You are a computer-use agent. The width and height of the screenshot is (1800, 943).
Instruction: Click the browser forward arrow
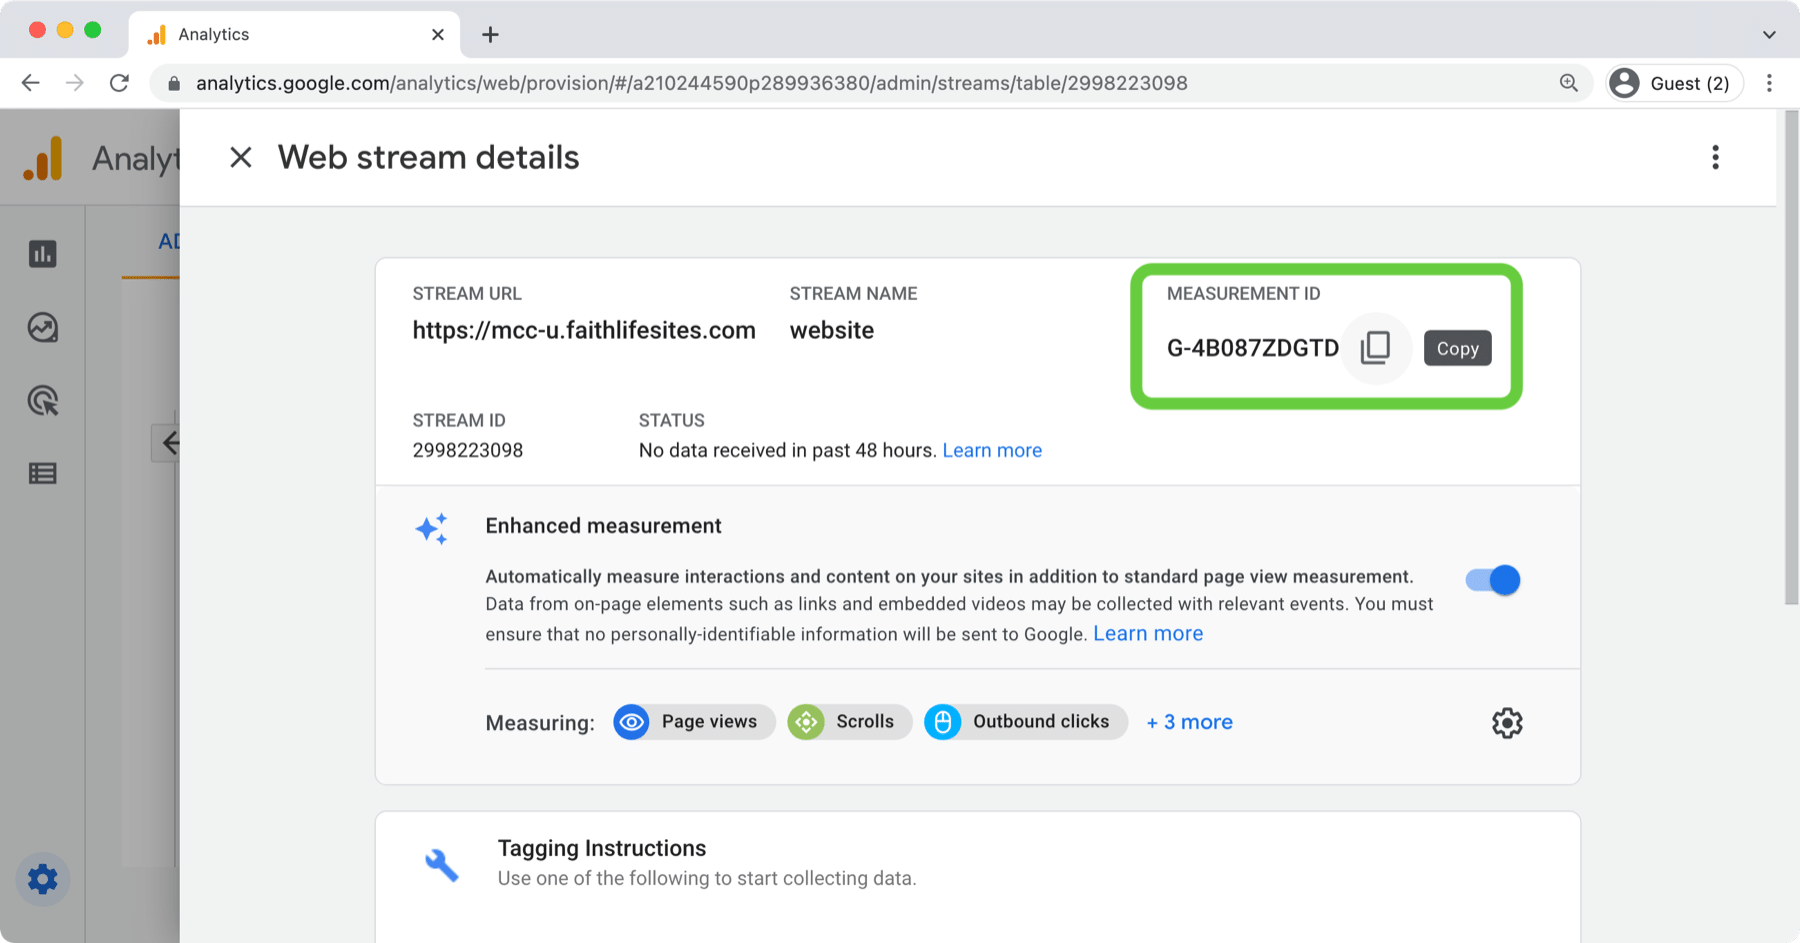[x=75, y=83]
